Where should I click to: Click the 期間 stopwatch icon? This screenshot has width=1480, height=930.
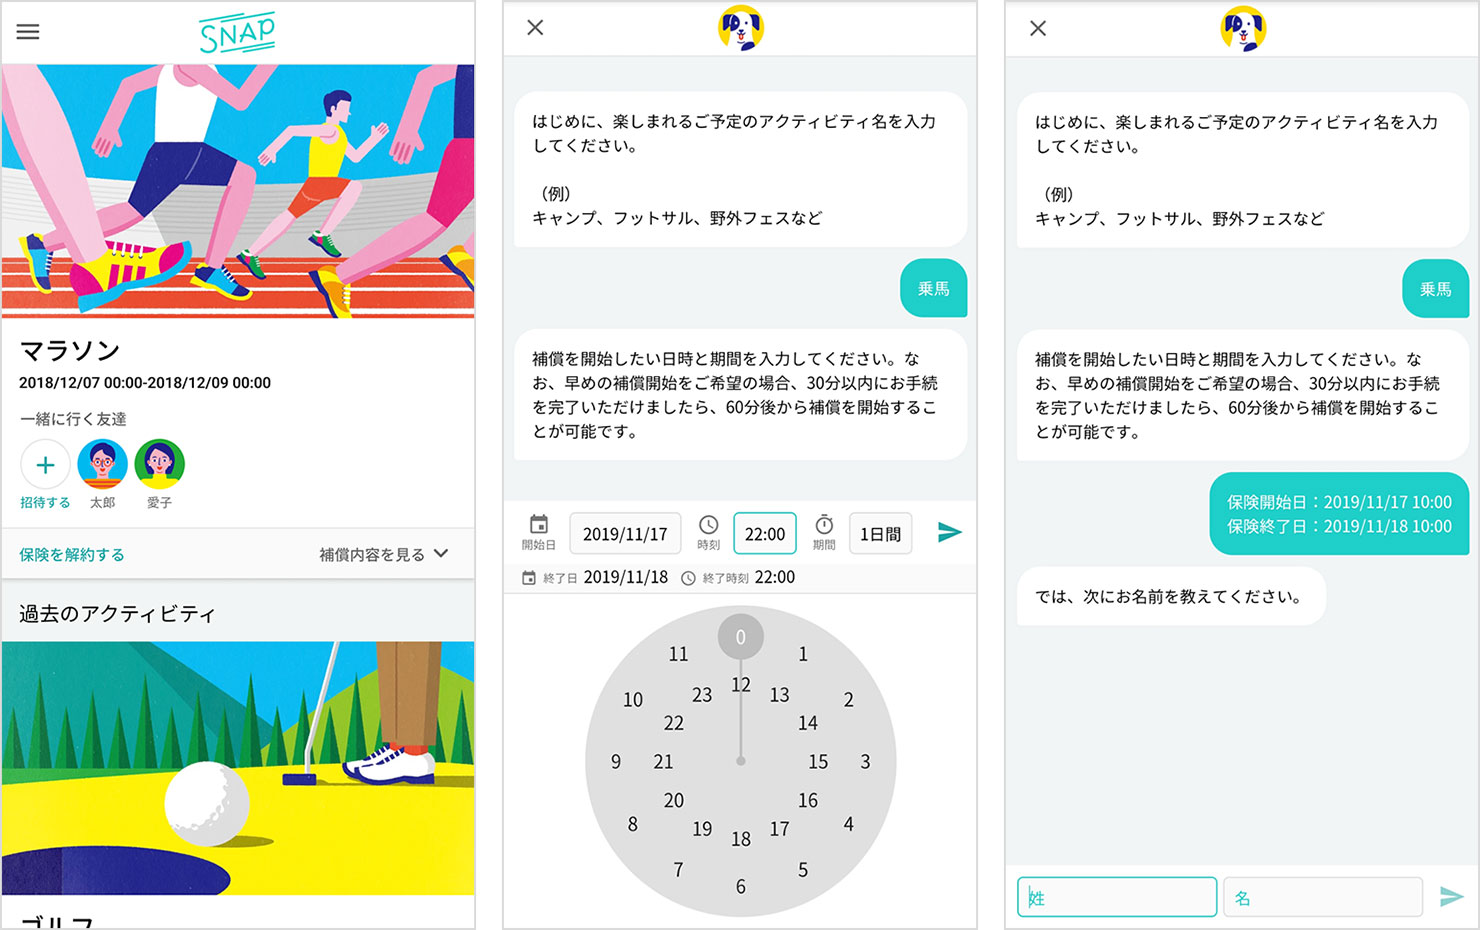click(x=824, y=525)
